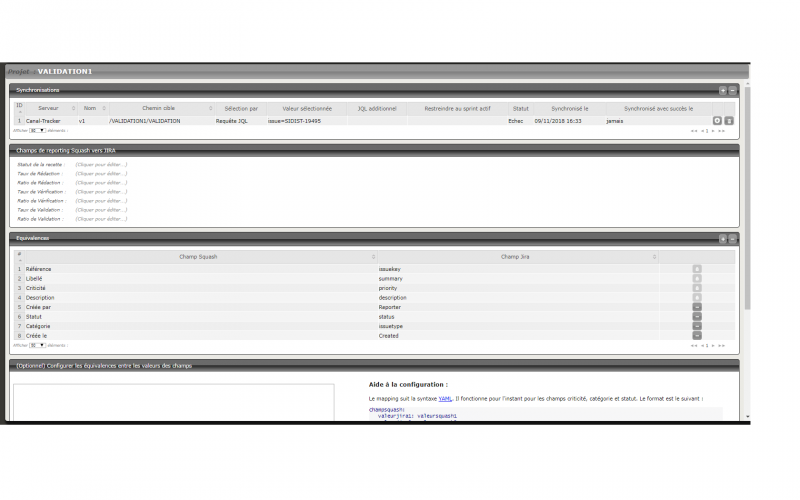Click the lock icon on the Libellé row
The image size is (800, 500).
(x=697, y=279)
